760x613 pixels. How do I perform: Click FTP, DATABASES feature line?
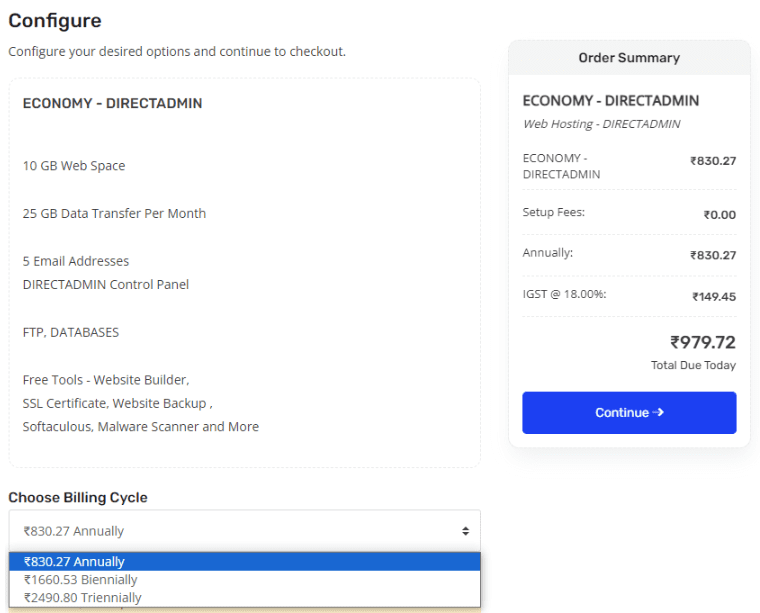pos(71,332)
